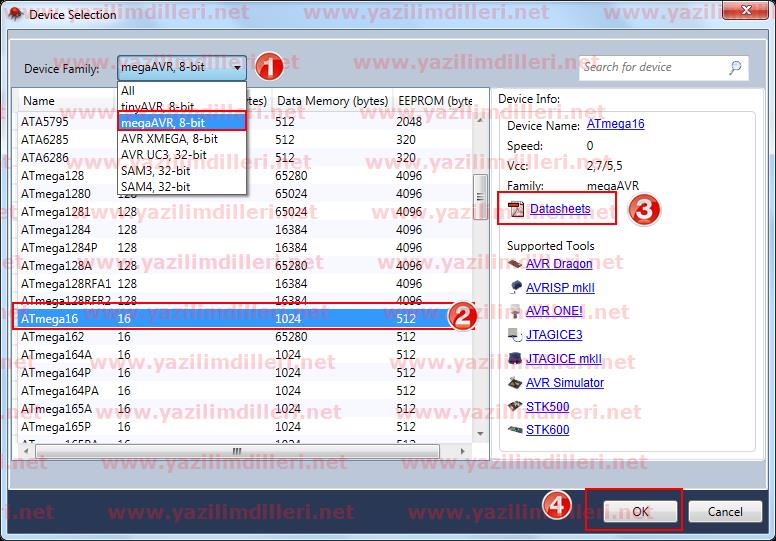Click the AVR ONE! tool icon
The width and height of the screenshot is (776, 541).
pos(514,311)
